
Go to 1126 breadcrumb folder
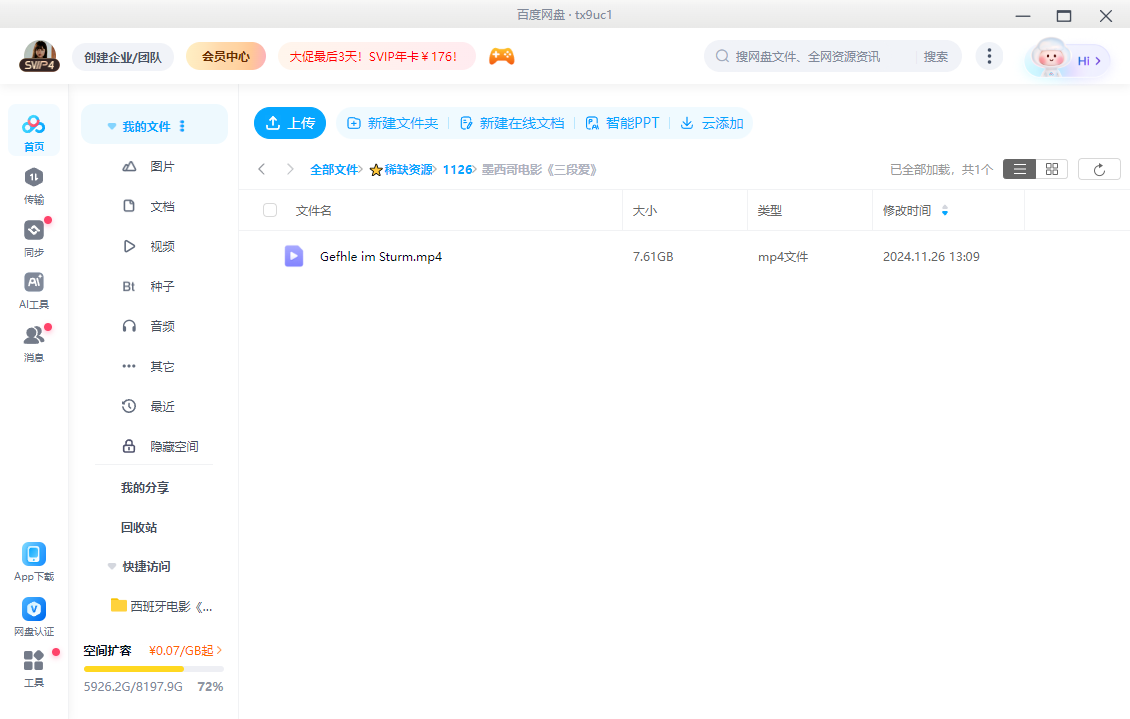pyautogui.click(x=457, y=169)
